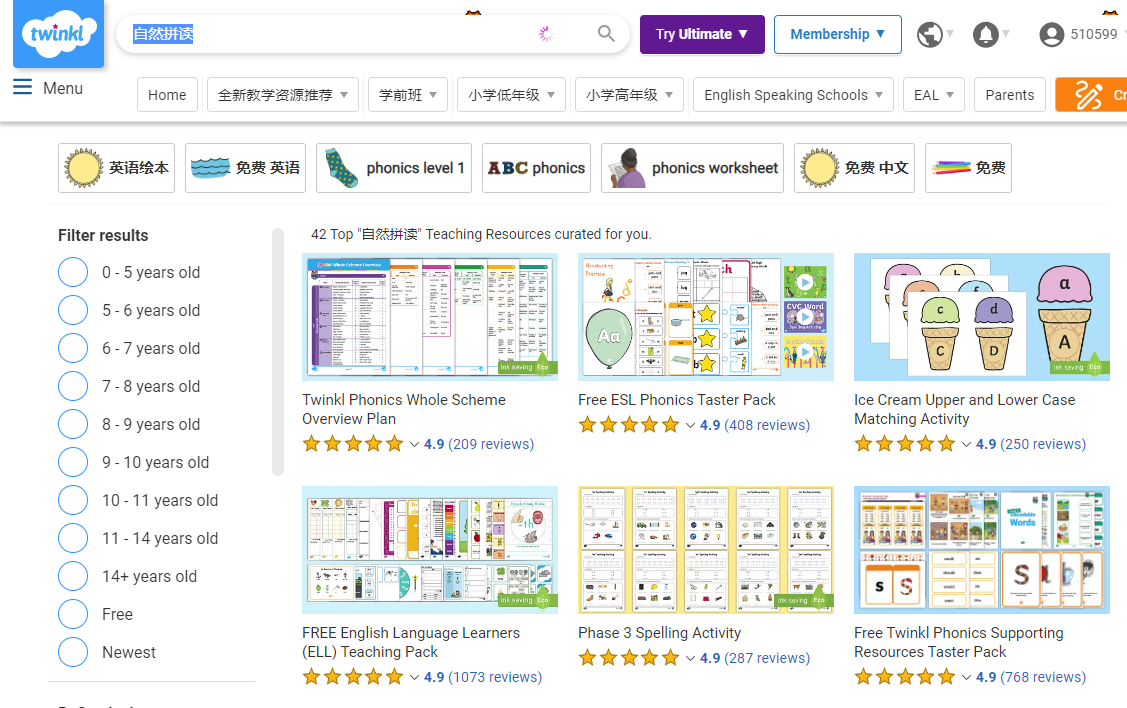Select the 11 - 14 years old filter
The width and height of the screenshot is (1127, 708).
pyautogui.click(x=73, y=538)
